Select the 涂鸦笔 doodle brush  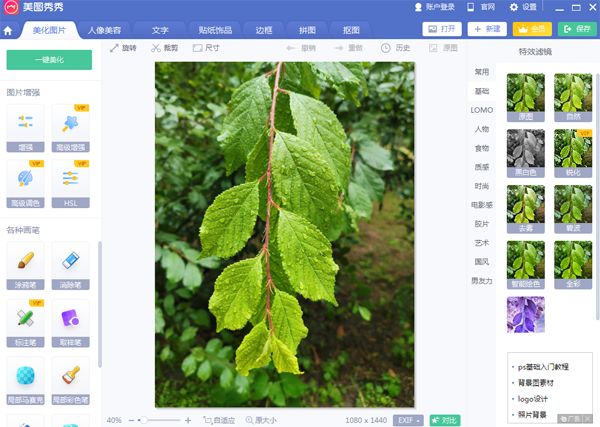pos(25,266)
